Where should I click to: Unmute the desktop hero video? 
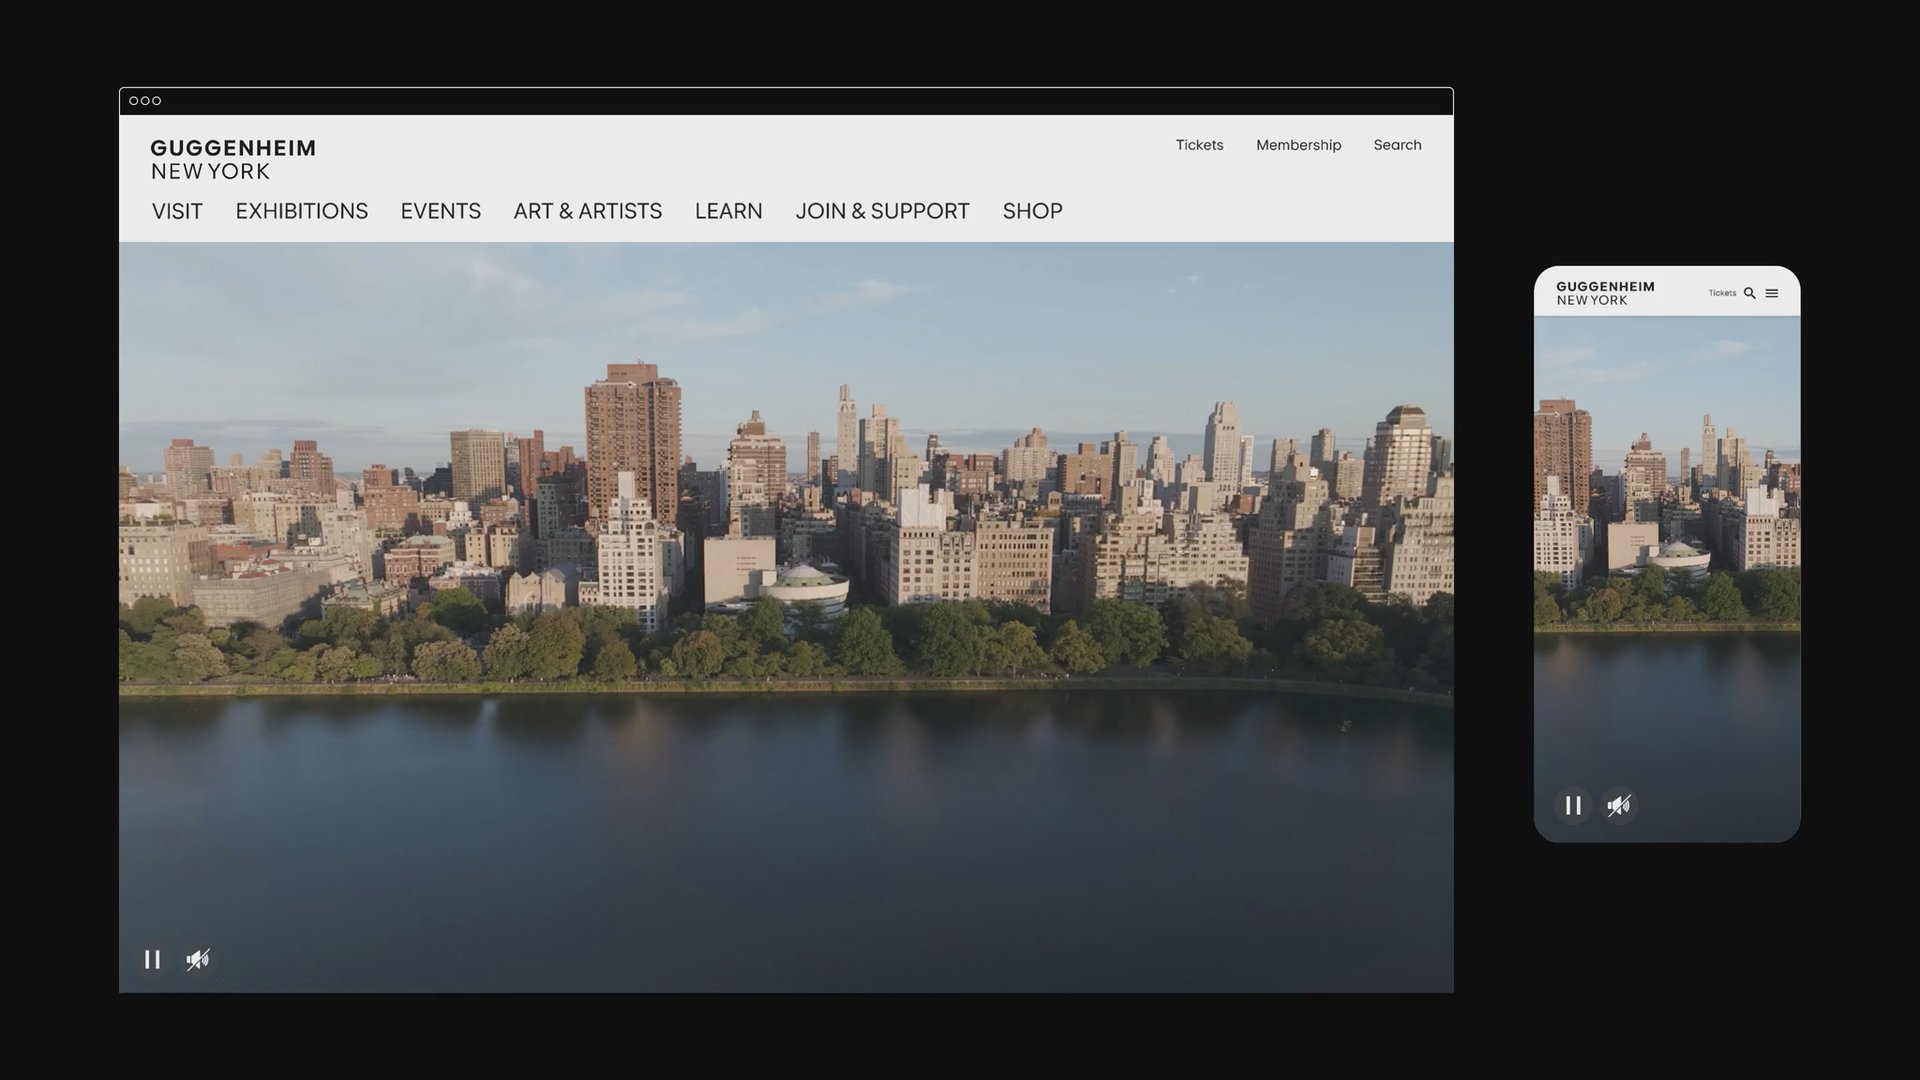coord(198,959)
